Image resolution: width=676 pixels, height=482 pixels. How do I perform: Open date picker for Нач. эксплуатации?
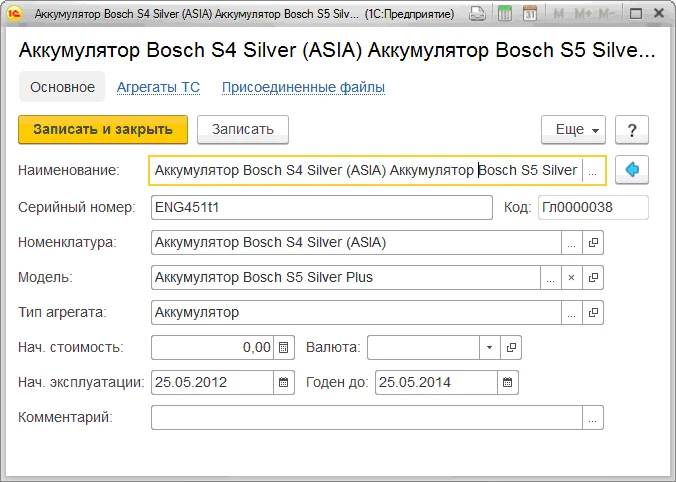[284, 382]
